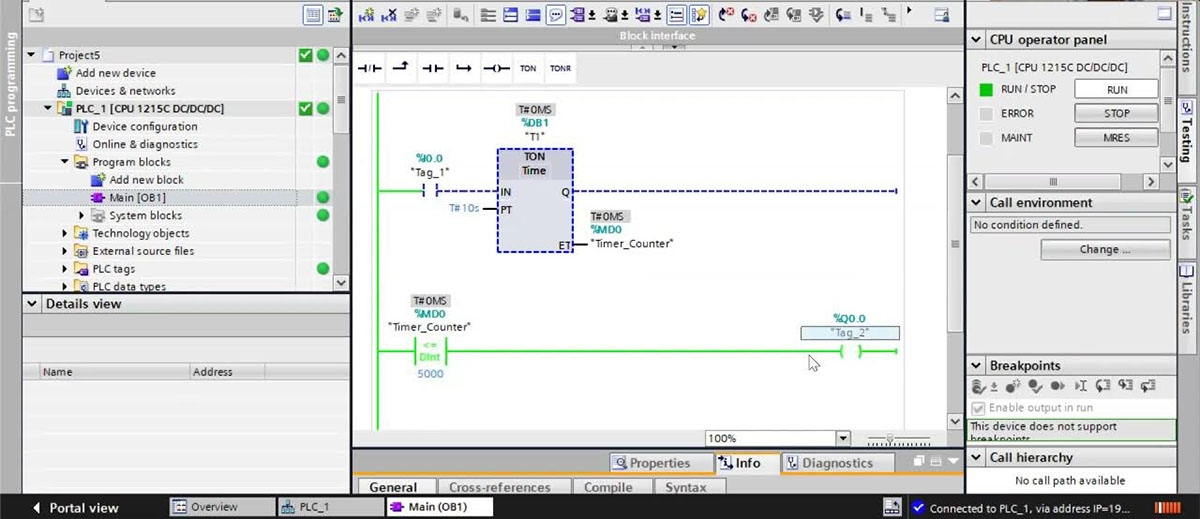This screenshot has width=1200, height=519.
Task: Click the MRES button
Action: pos(1117,138)
